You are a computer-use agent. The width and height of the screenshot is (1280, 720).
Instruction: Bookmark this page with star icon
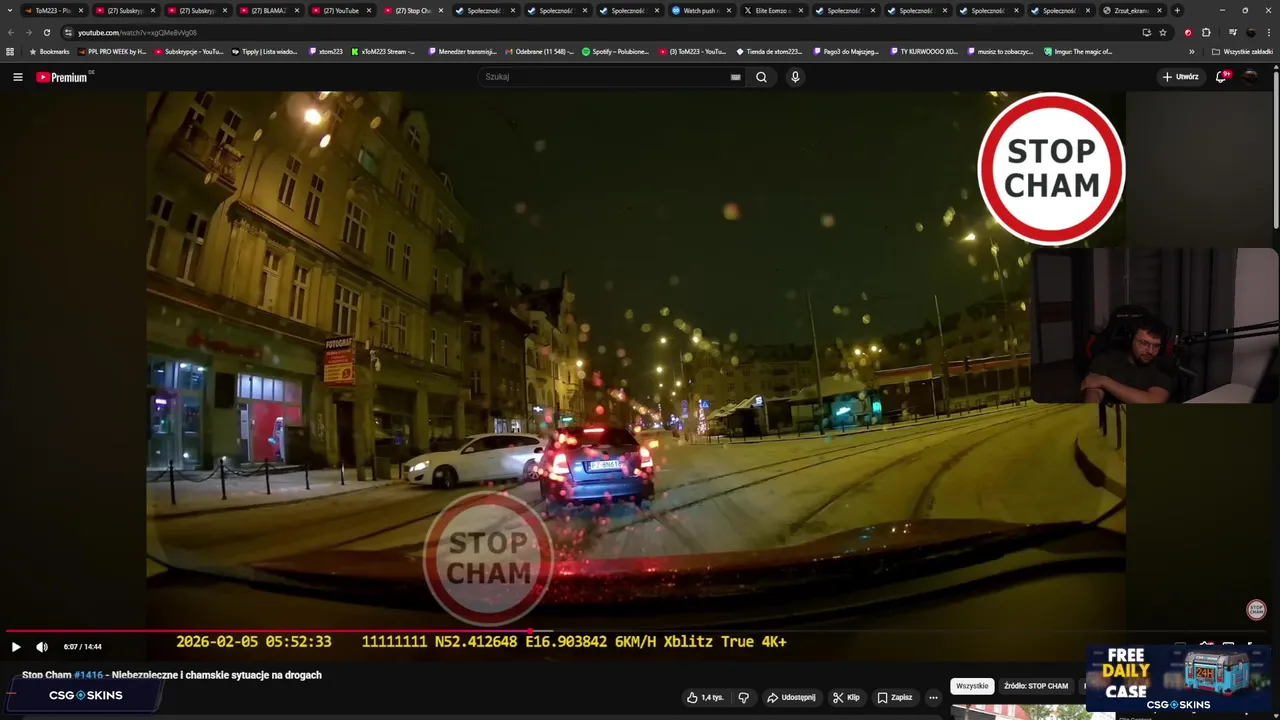[1163, 32]
